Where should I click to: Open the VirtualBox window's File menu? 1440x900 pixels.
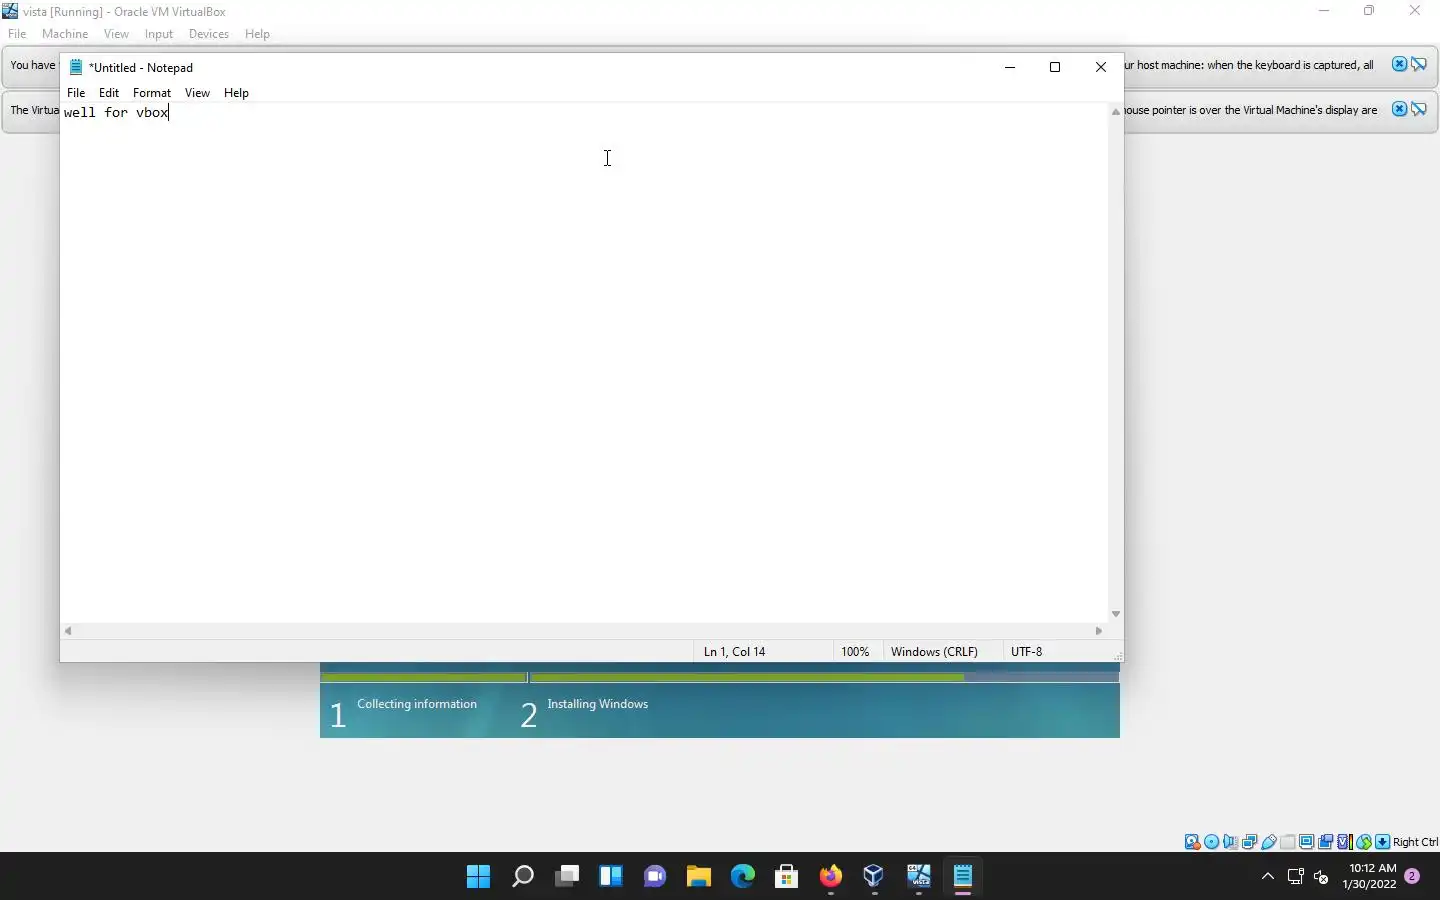17,34
